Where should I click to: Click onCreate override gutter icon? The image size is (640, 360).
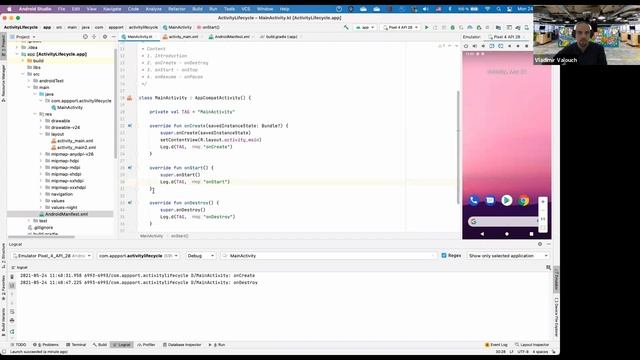[x=130, y=126]
